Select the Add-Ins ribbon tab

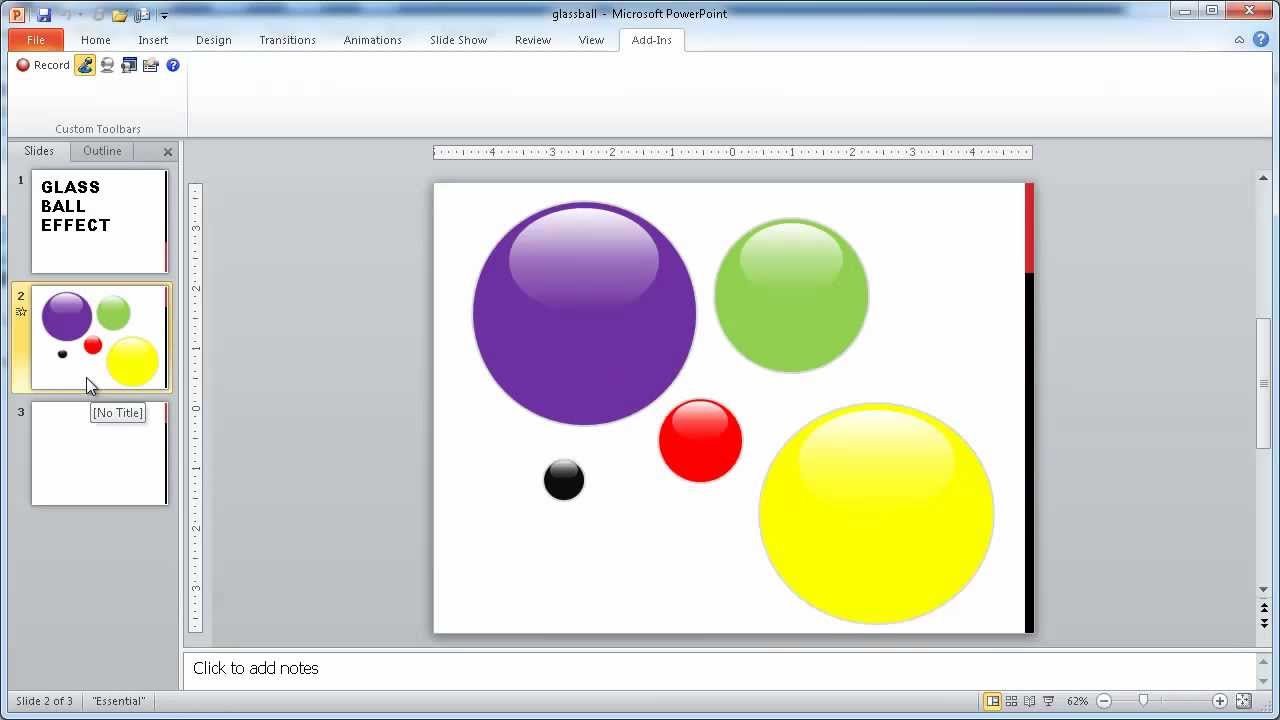click(652, 40)
